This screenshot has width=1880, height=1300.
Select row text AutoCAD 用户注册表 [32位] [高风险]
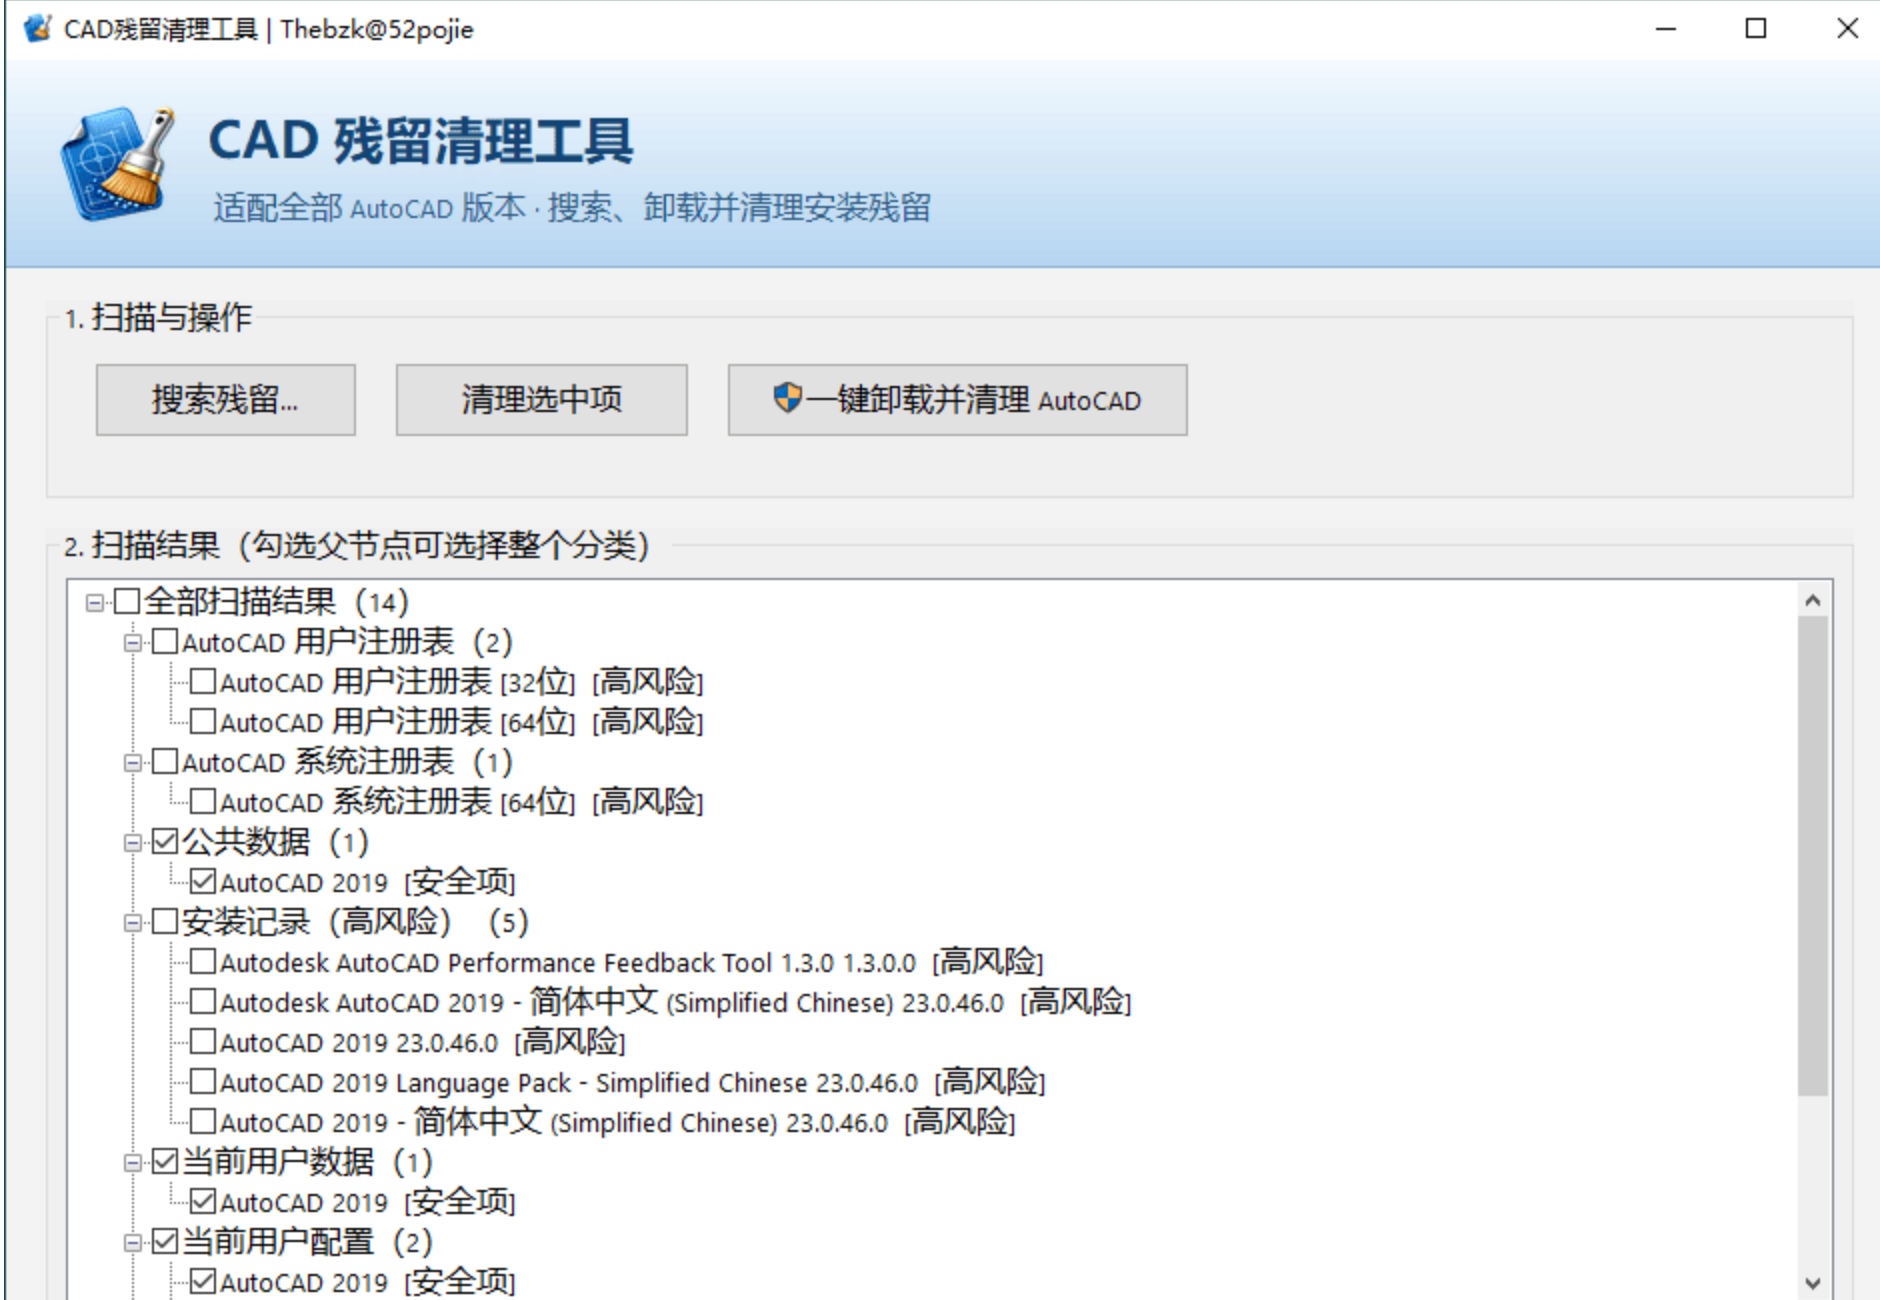pyautogui.click(x=461, y=682)
